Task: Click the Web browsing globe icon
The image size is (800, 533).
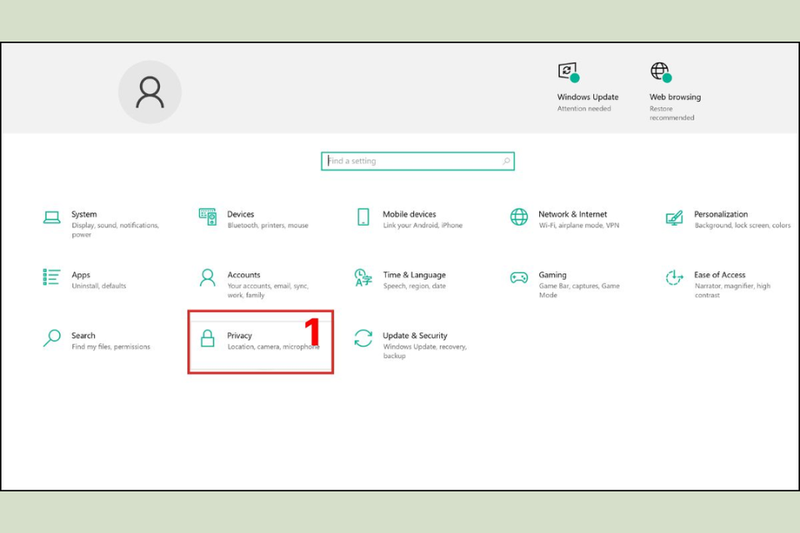Action: pos(661,72)
